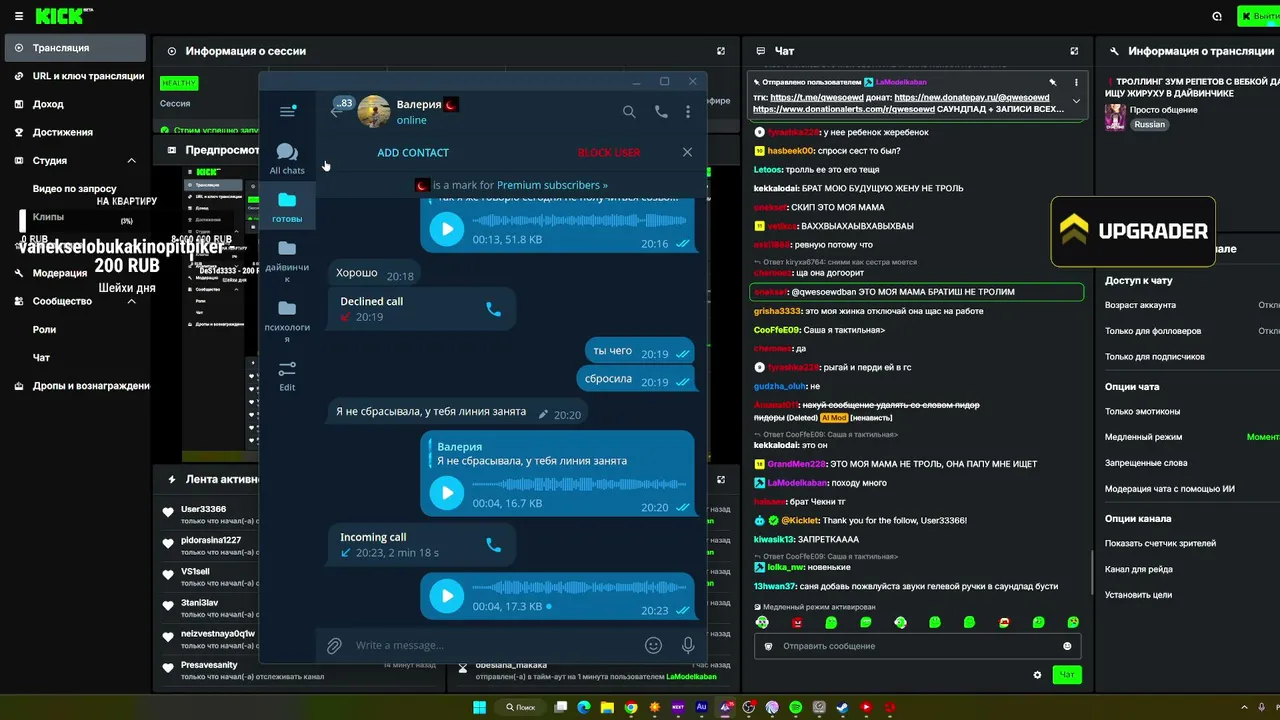Open Spotify from taskbar

(796, 707)
